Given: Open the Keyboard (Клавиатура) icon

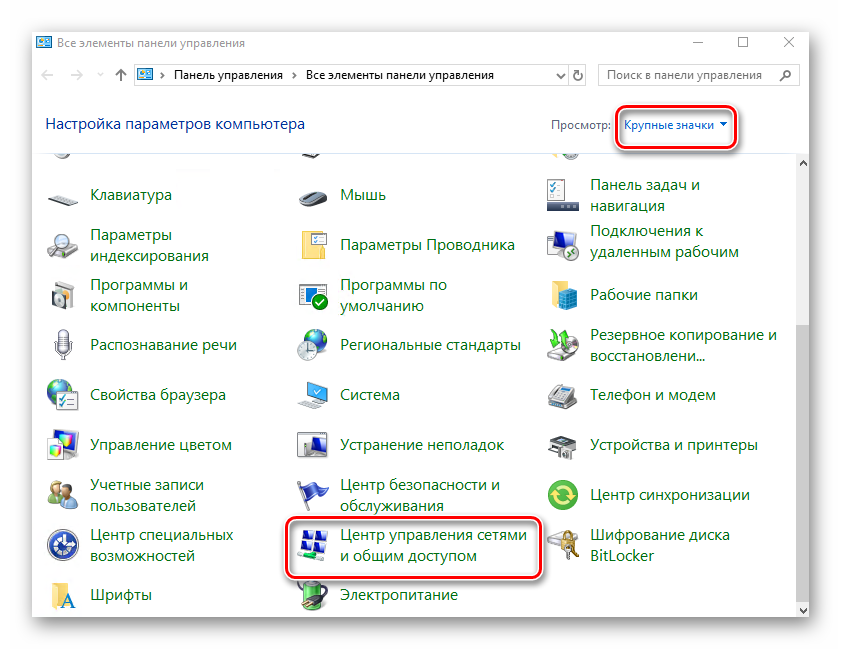Looking at the screenshot, I should [63, 200].
